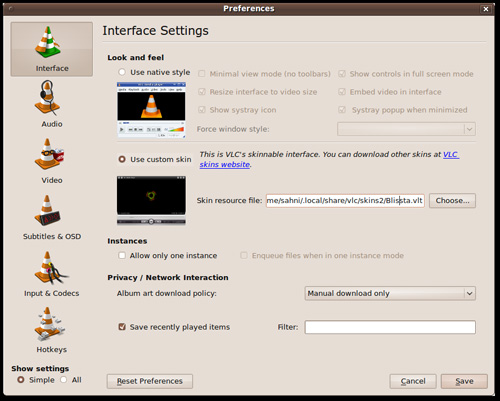Click the Instances section label
The width and height of the screenshot is (500, 401).
coord(127,241)
